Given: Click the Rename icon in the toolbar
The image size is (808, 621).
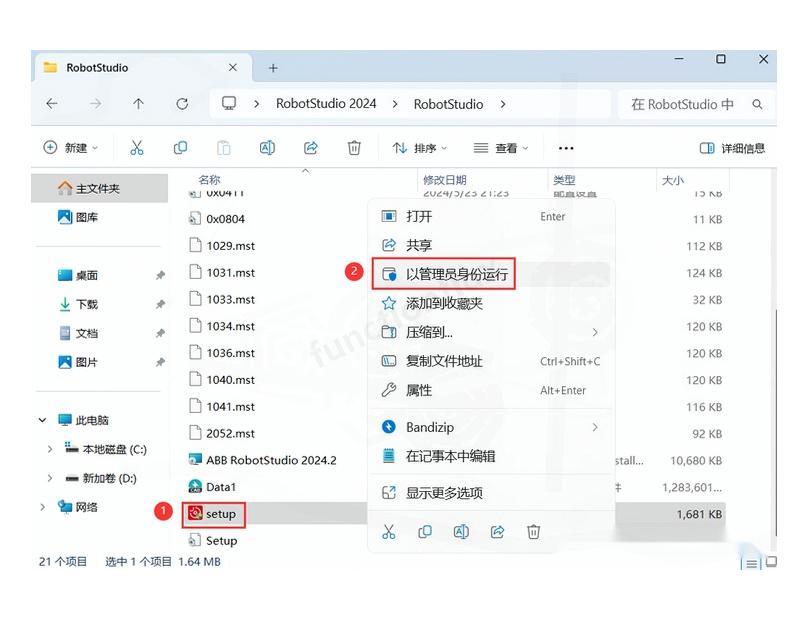Looking at the screenshot, I should coord(267,148).
